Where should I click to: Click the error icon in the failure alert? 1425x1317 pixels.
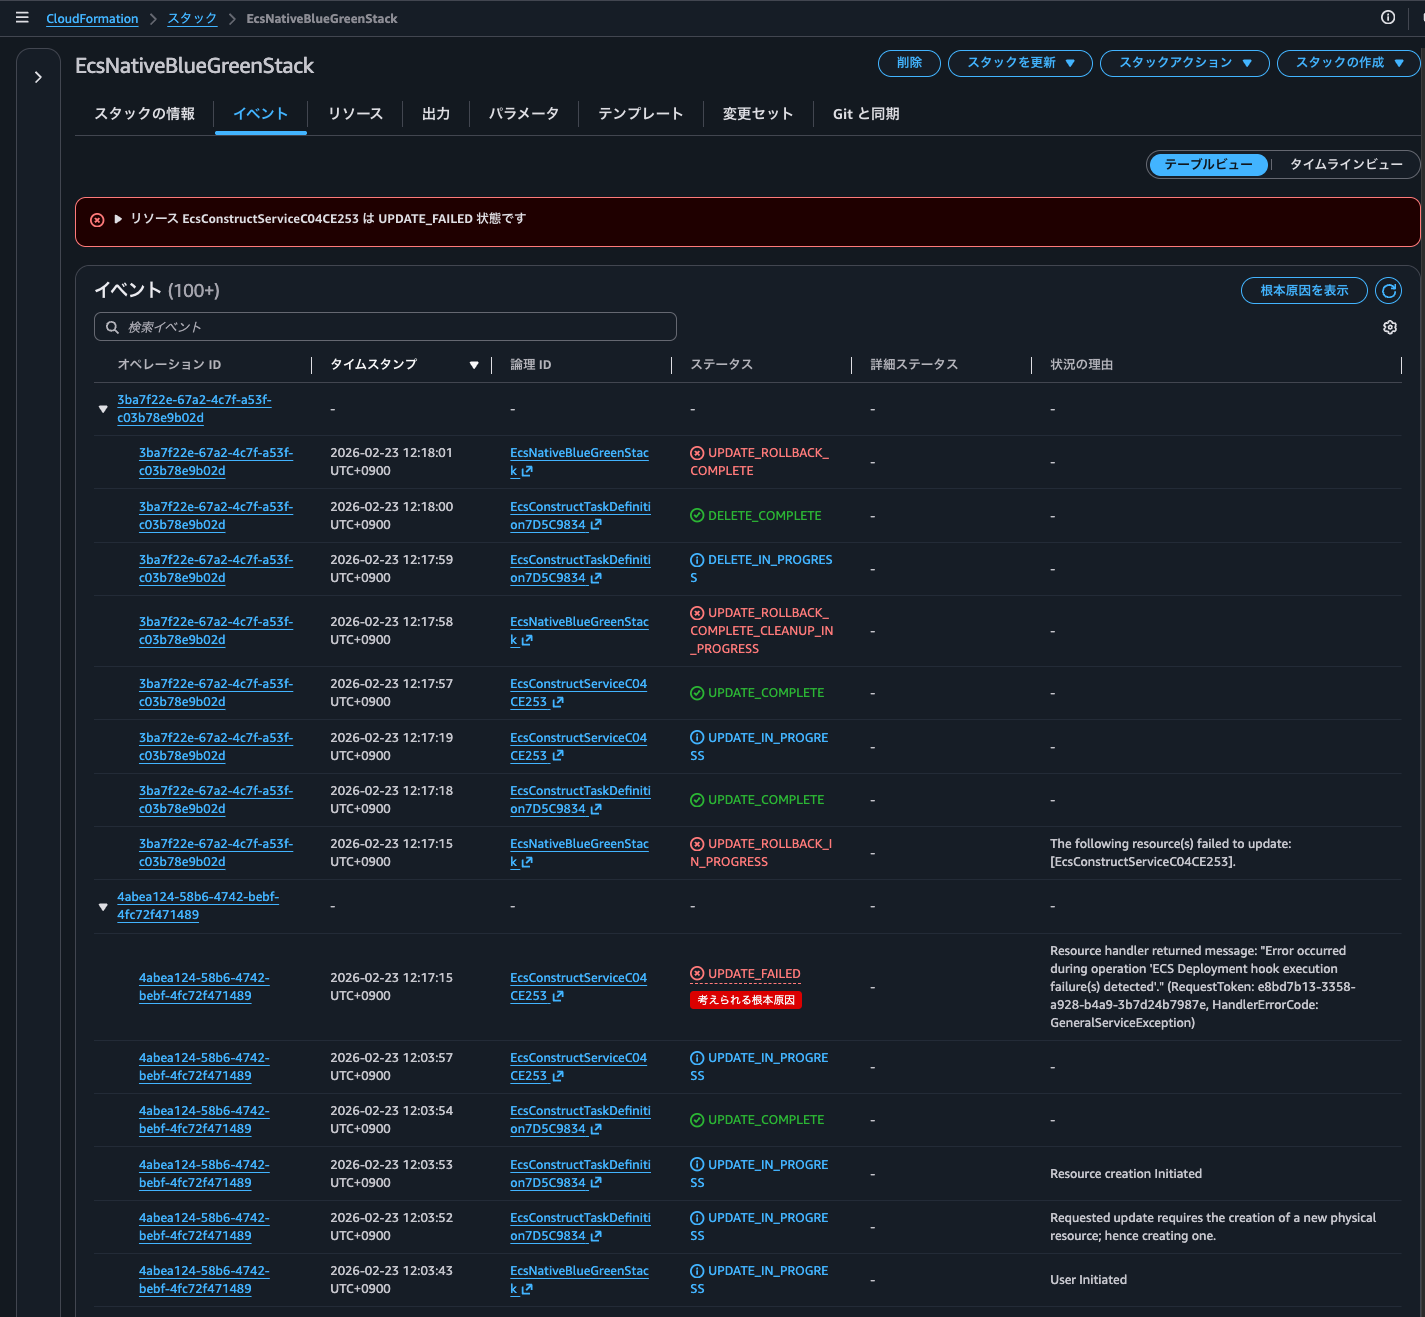point(97,220)
